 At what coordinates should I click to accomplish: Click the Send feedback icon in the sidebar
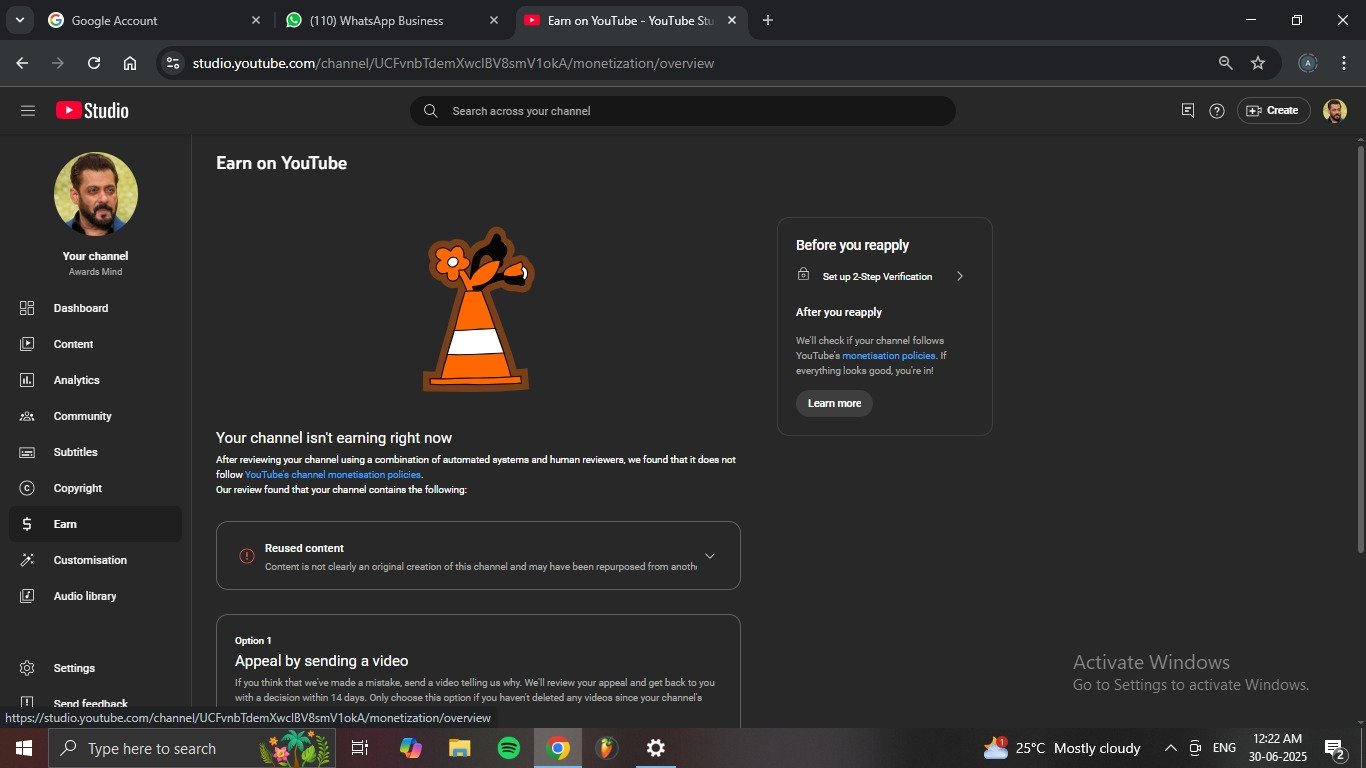[x=27, y=703]
